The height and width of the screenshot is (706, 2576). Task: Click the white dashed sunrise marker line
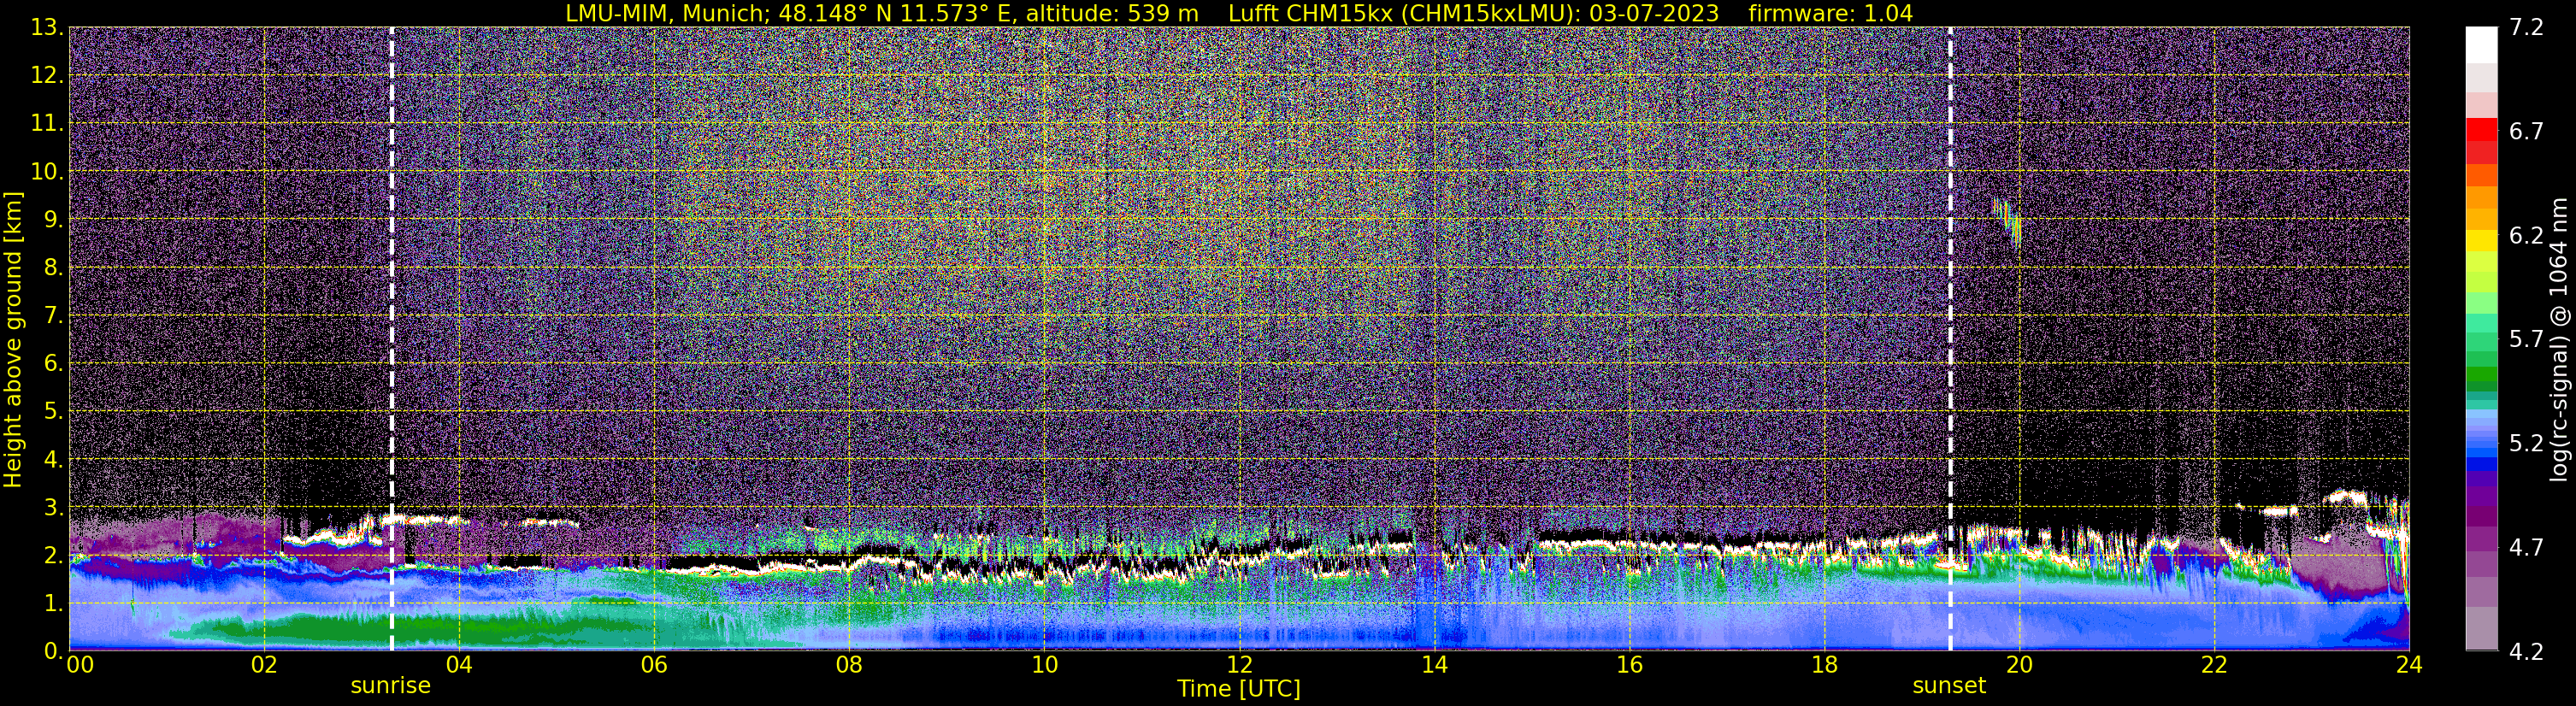tap(391, 338)
